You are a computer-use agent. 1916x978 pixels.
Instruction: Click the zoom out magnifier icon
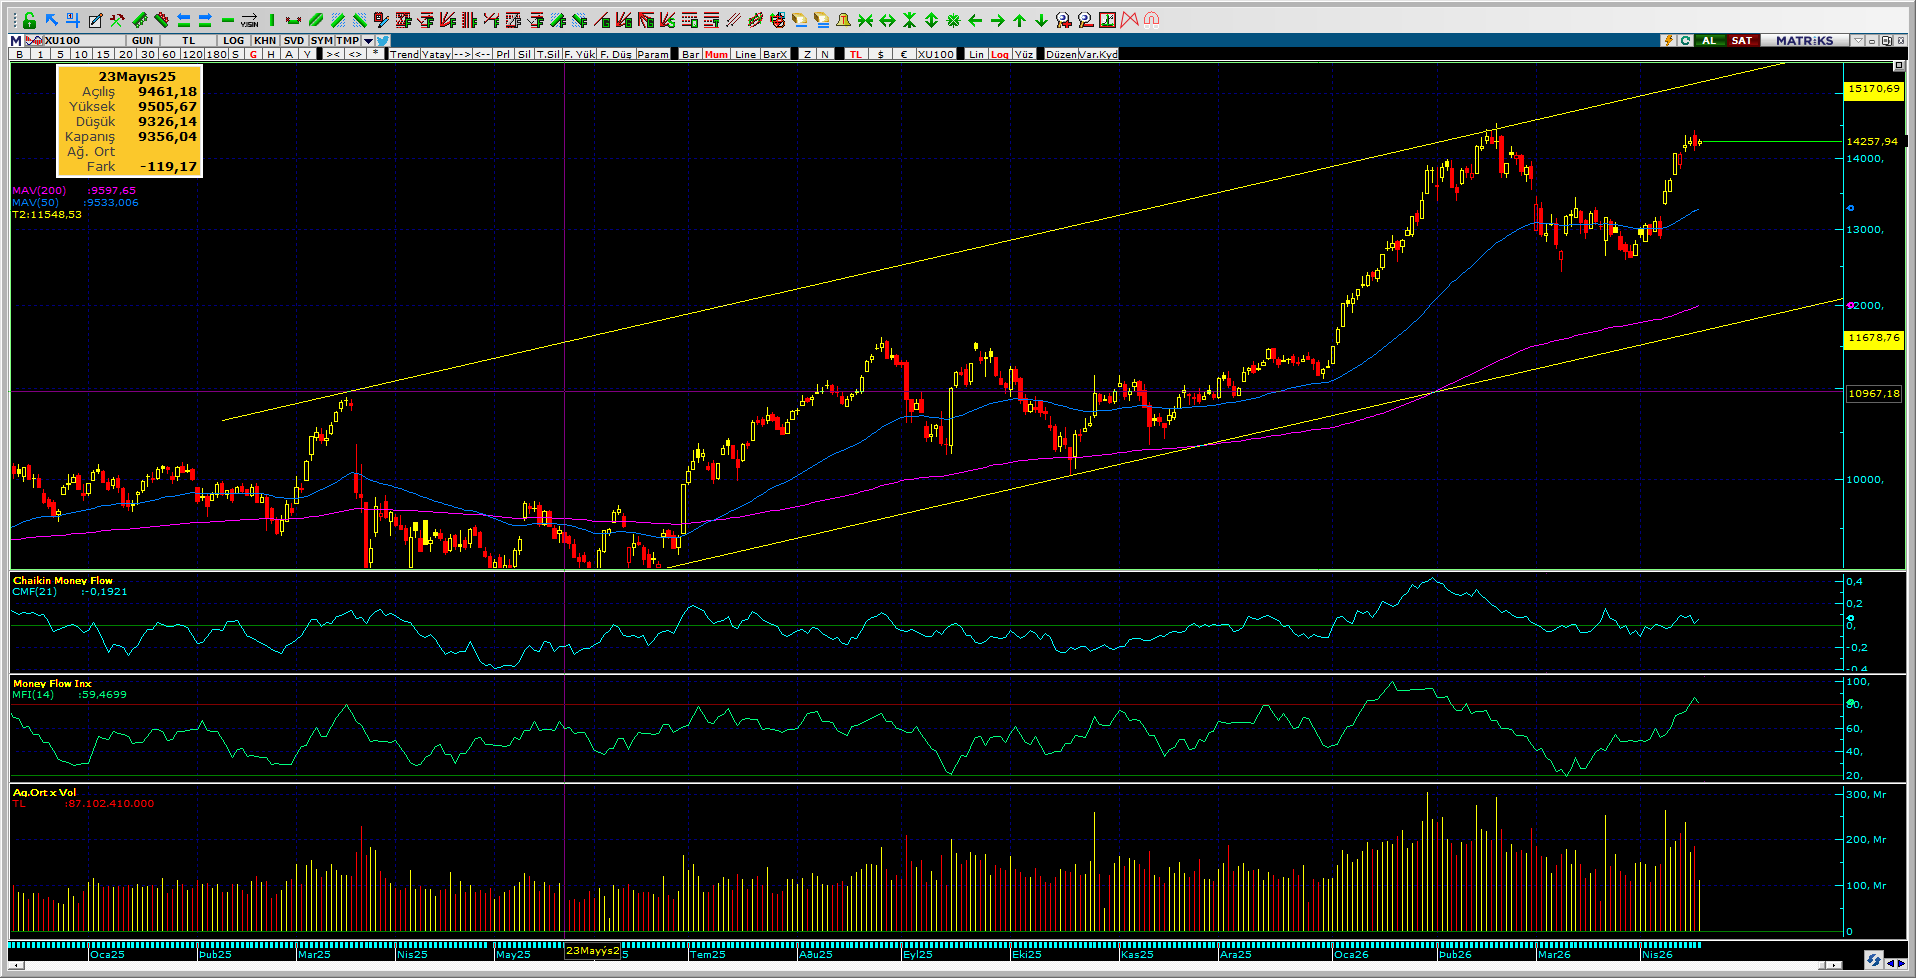click(x=1085, y=20)
